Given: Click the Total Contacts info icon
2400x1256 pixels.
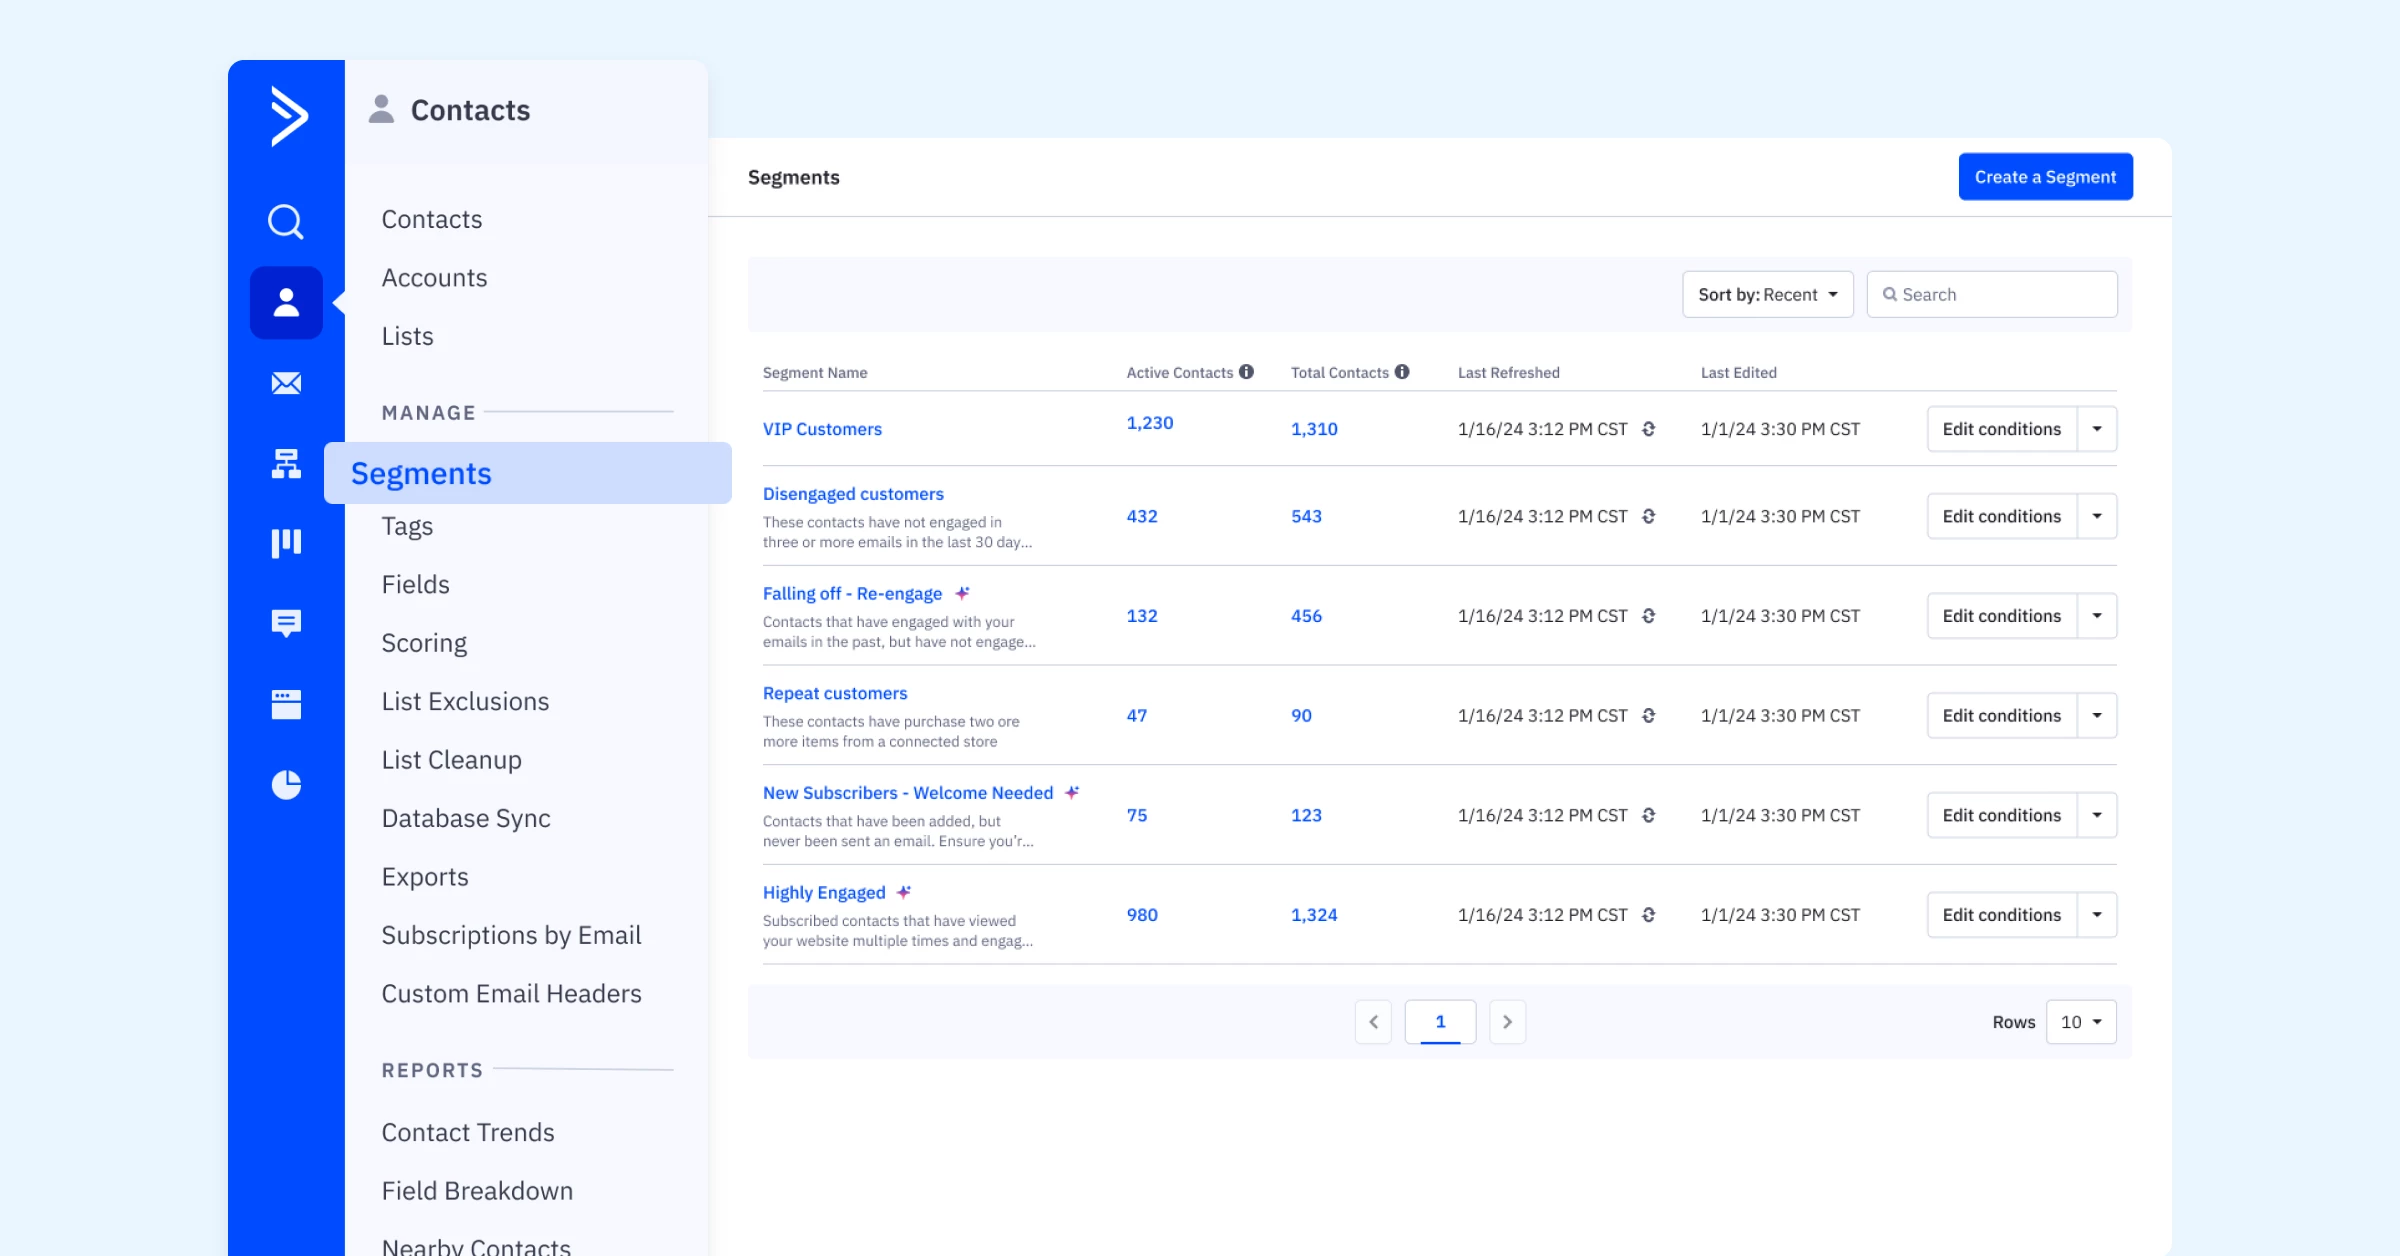Looking at the screenshot, I should pyautogui.click(x=1402, y=372).
